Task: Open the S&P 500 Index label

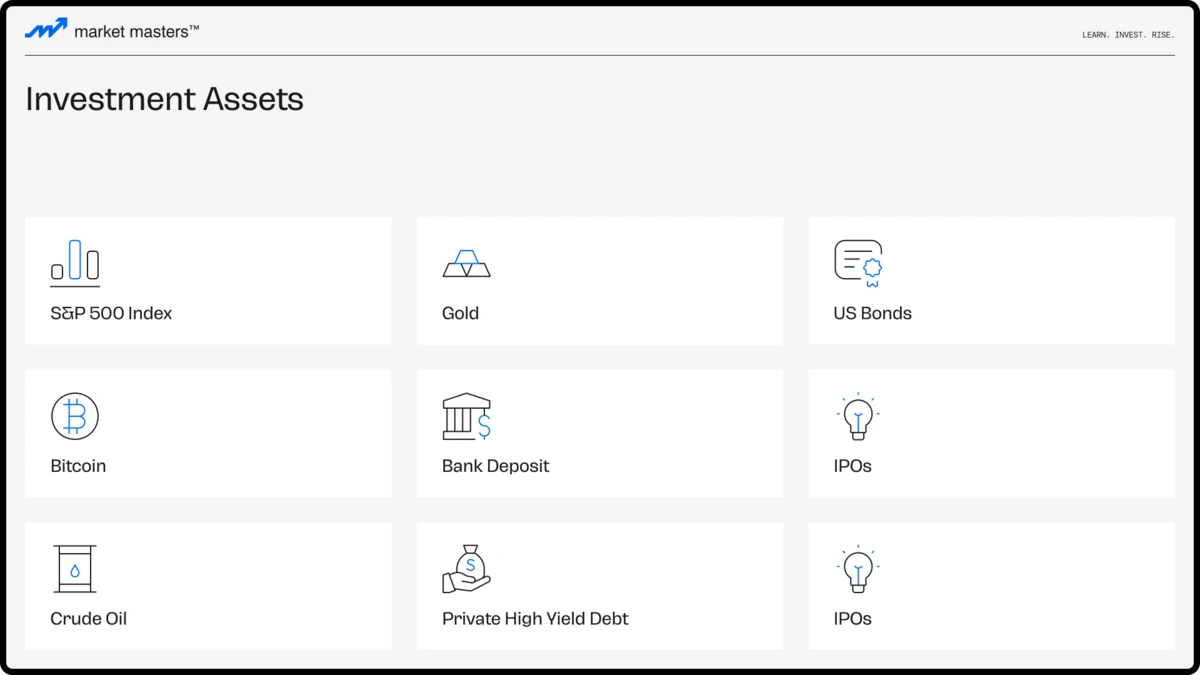Action: [111, 313]
